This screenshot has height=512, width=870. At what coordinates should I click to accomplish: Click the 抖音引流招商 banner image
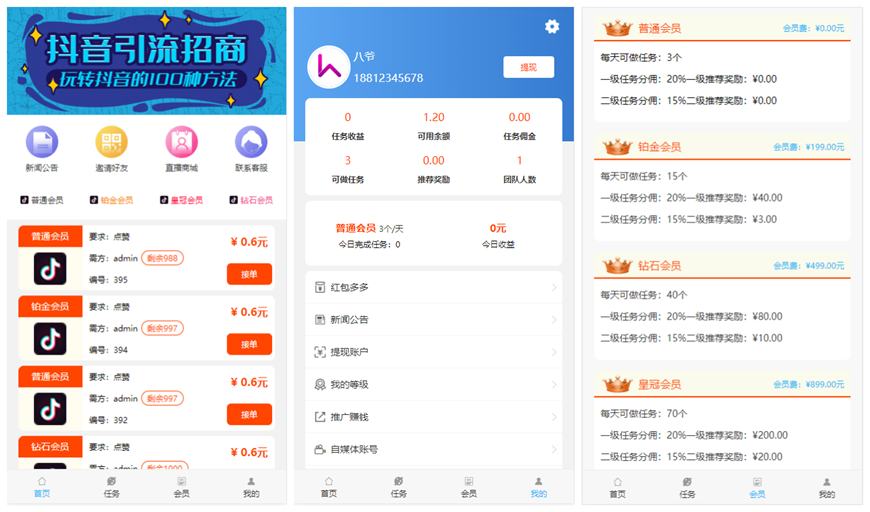click(x=146, y=61)
